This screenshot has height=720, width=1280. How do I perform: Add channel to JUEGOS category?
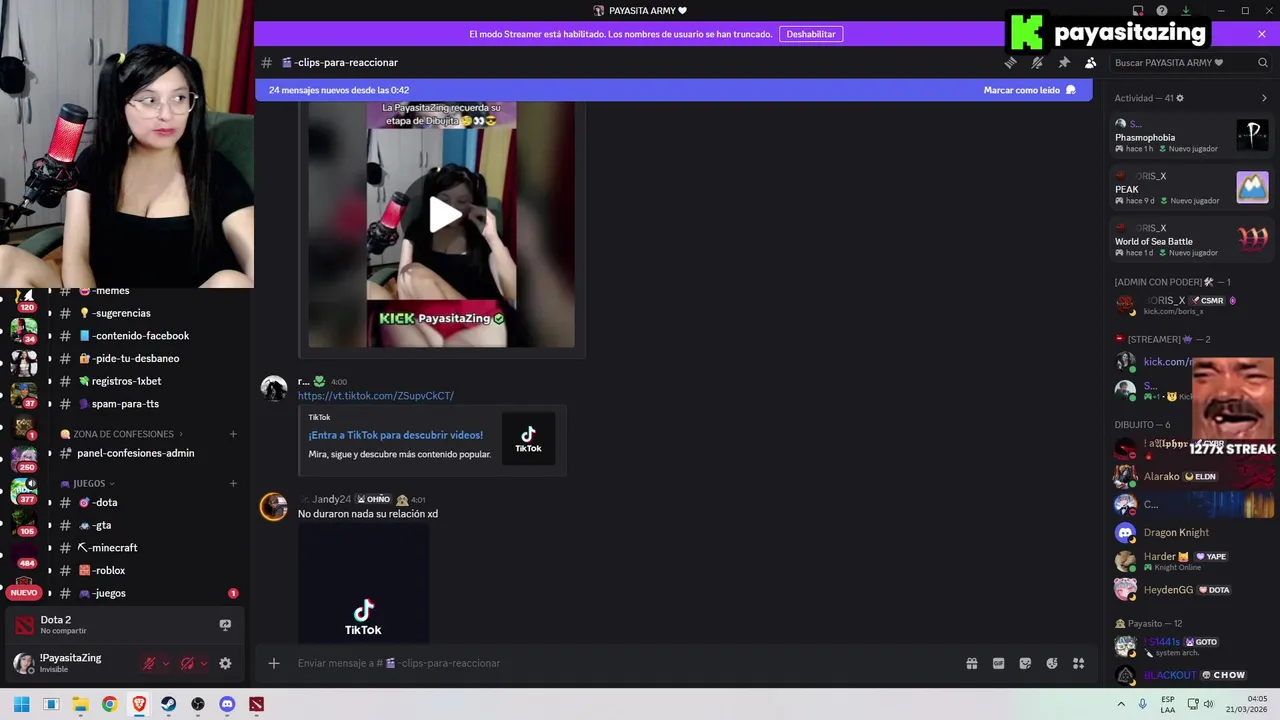tap(233, 483)
